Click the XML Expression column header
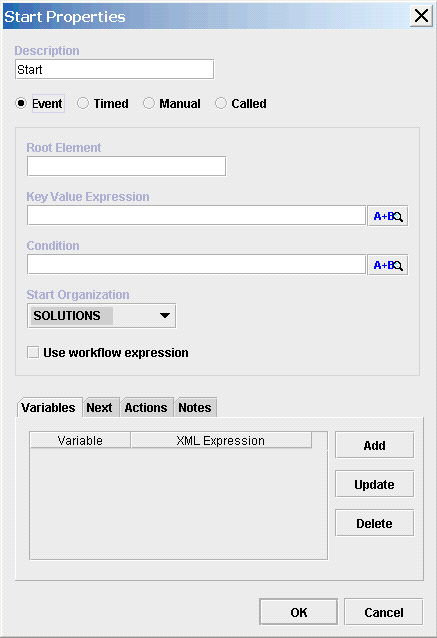The width and height of the screenshot is (437, 638). (x=221, y=441)
